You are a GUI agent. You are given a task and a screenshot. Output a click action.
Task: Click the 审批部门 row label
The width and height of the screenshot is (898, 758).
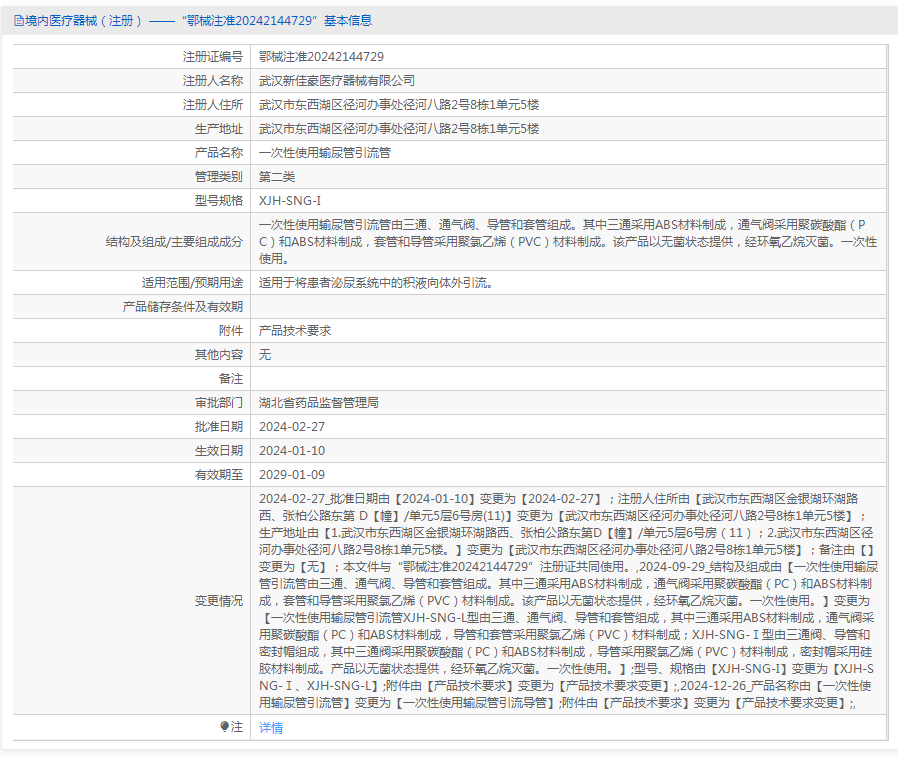219,403
